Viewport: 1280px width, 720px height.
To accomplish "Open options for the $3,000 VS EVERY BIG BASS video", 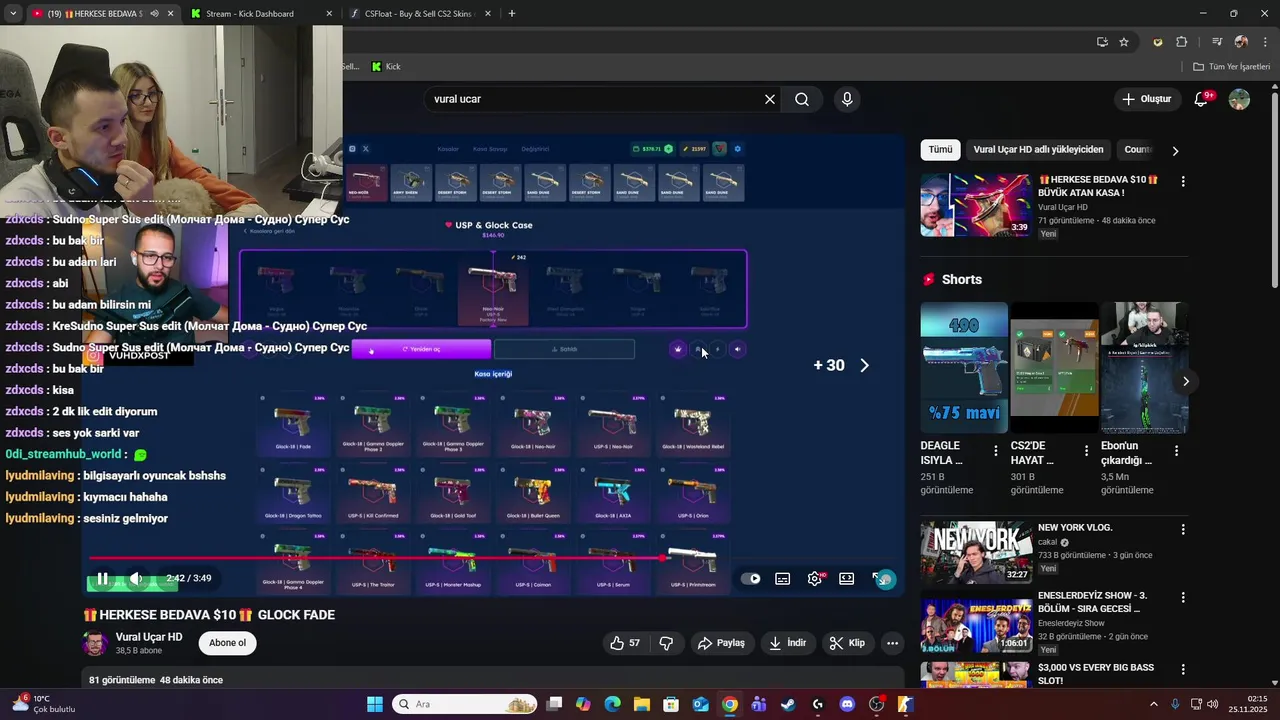I will point(1183,669).
